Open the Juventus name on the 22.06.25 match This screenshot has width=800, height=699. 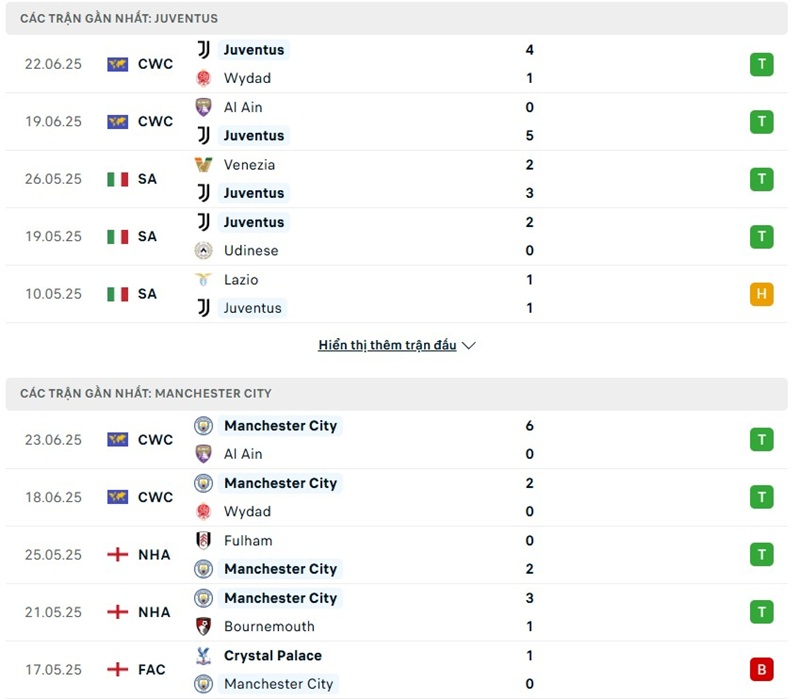point(254,50)
